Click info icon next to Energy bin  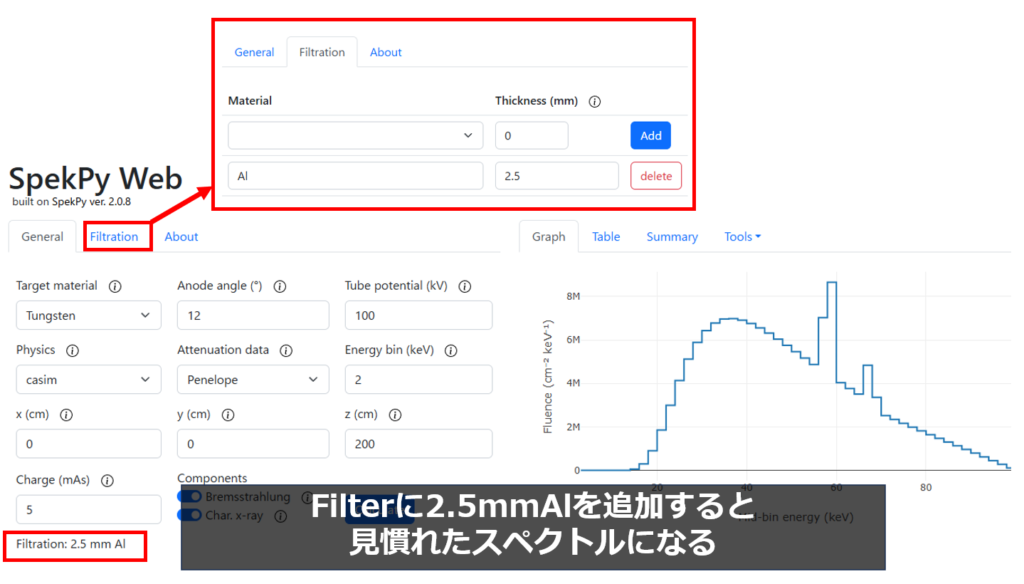pos(451,350)
